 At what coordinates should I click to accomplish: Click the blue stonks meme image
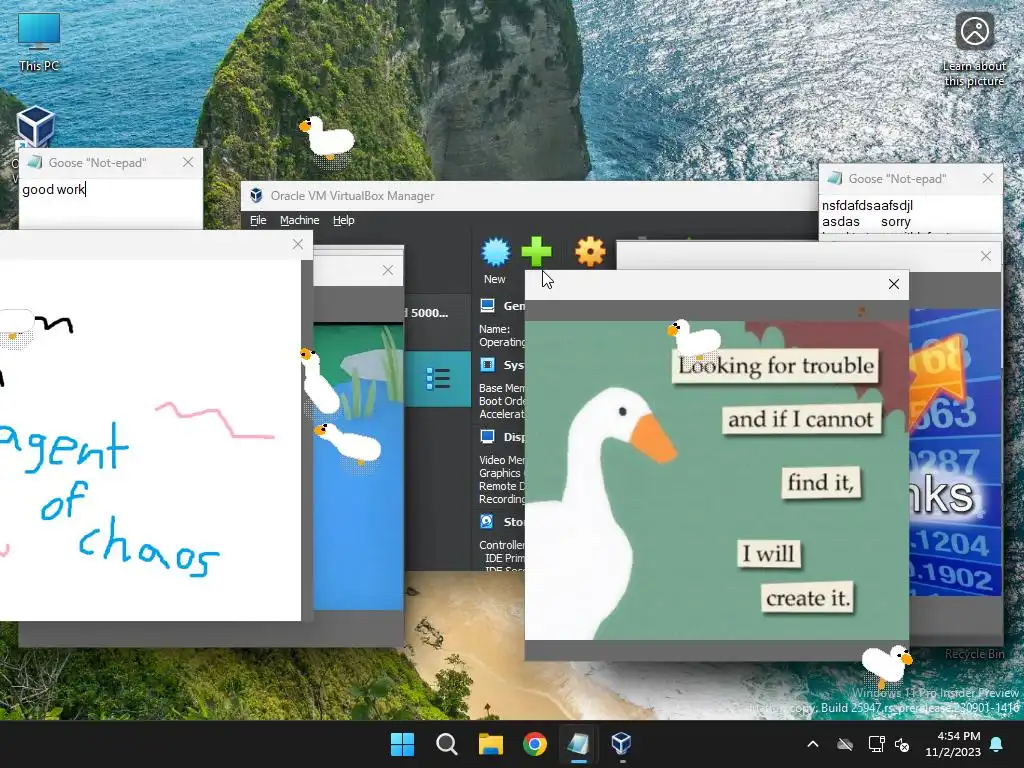955,452
